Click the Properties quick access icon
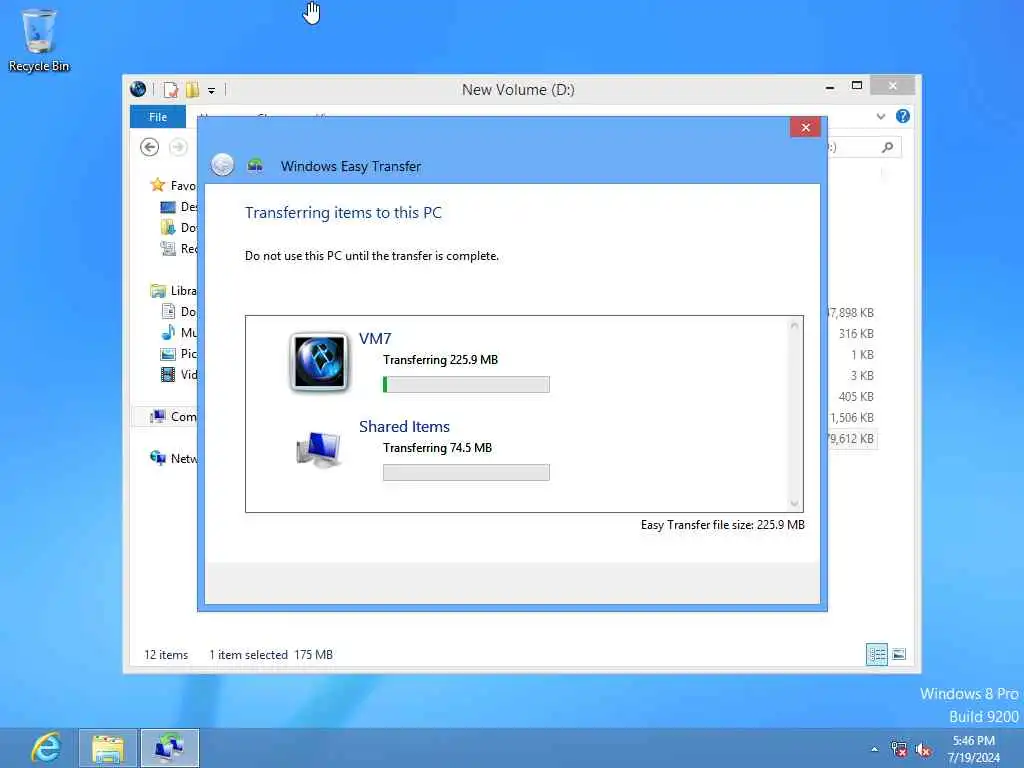This screenshot has width=1024, height=768. point(170,90)
